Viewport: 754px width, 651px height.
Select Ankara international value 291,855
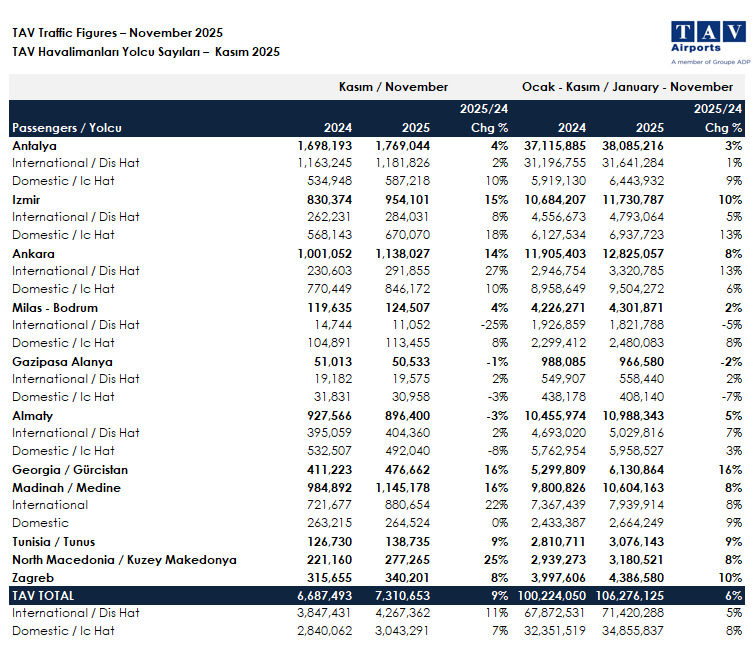point(407,271)
